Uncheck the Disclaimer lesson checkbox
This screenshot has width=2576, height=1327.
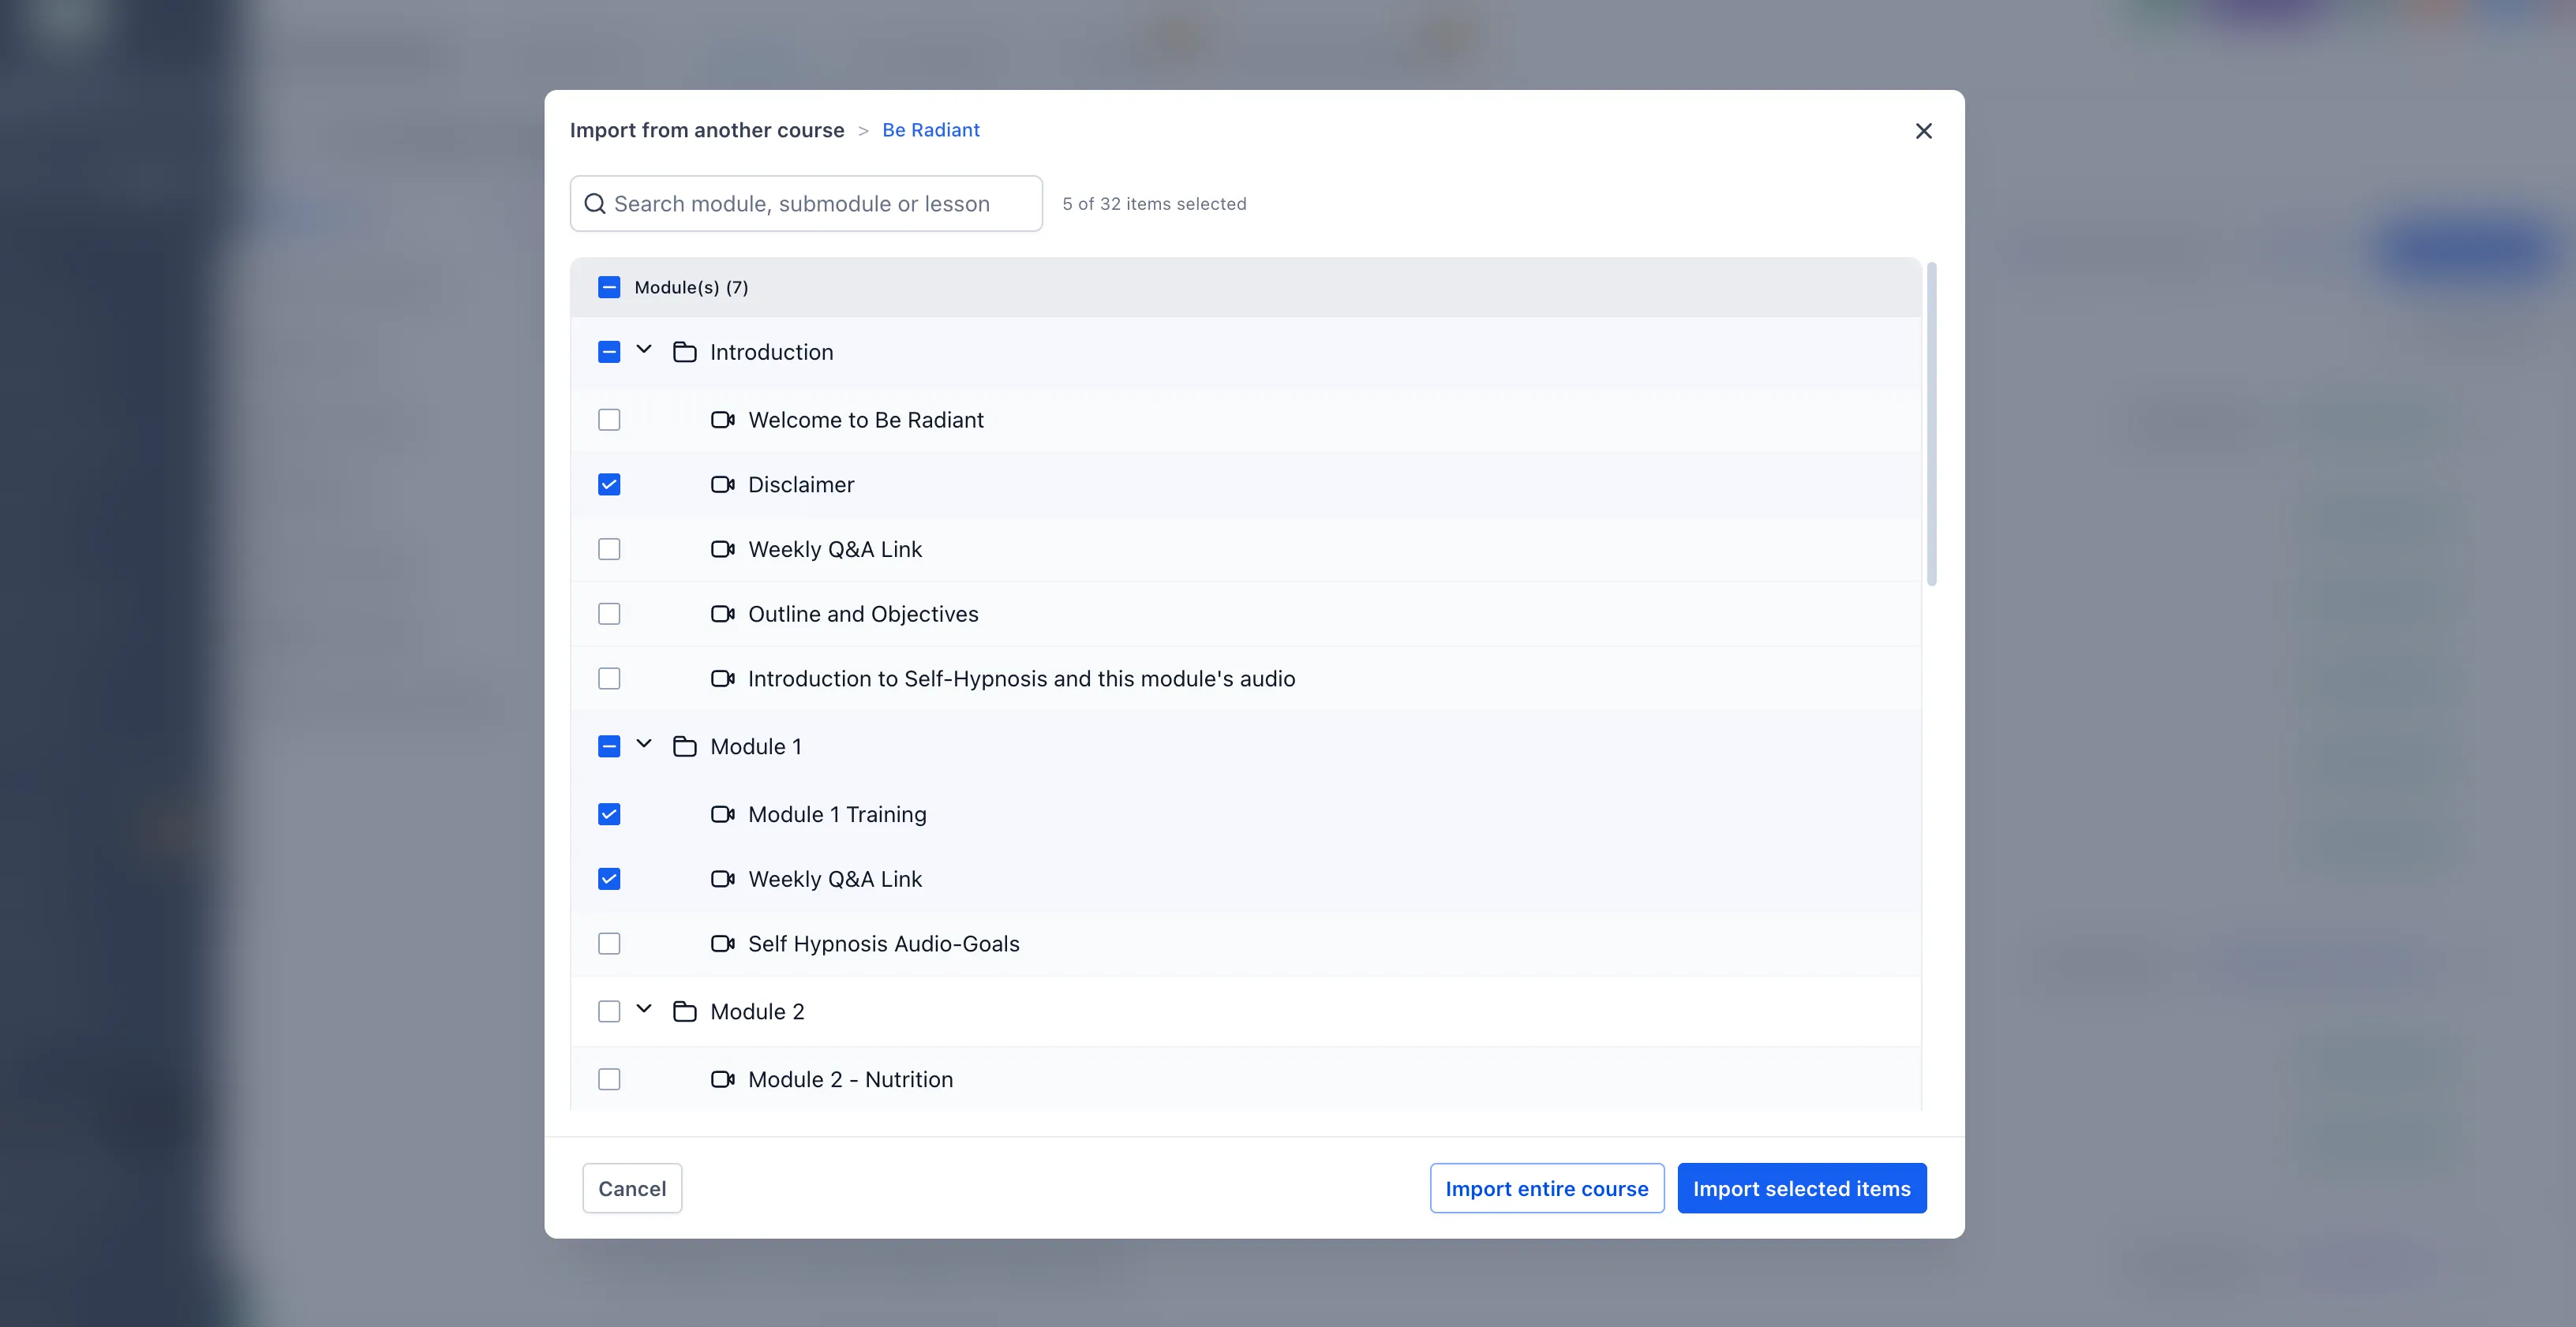pyautogui.click(x=609, y=485)
